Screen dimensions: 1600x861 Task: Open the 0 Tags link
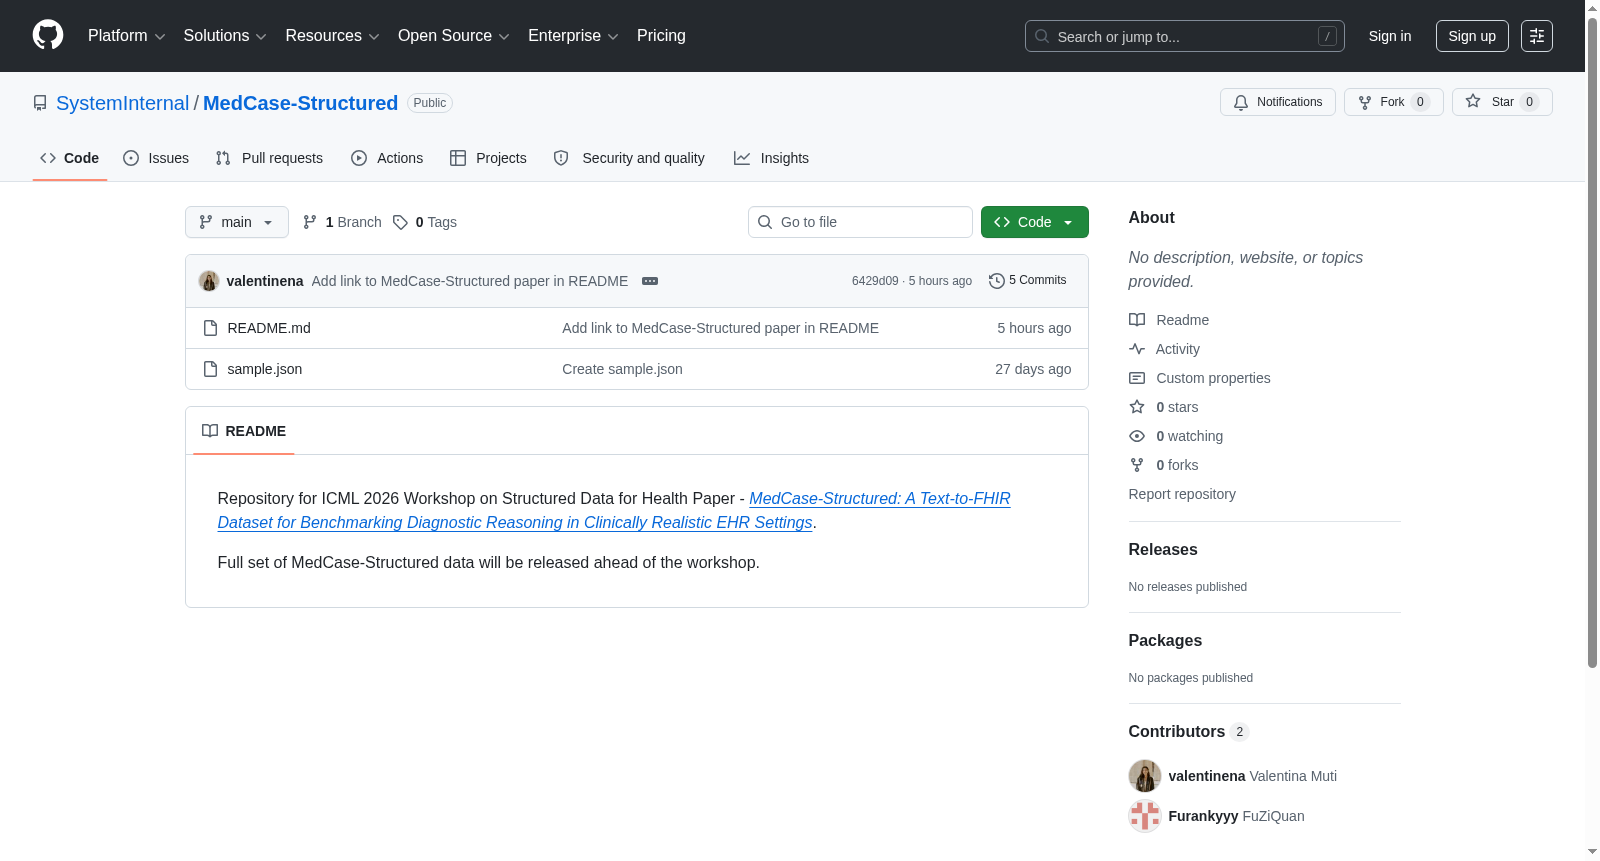pos(425,222)
